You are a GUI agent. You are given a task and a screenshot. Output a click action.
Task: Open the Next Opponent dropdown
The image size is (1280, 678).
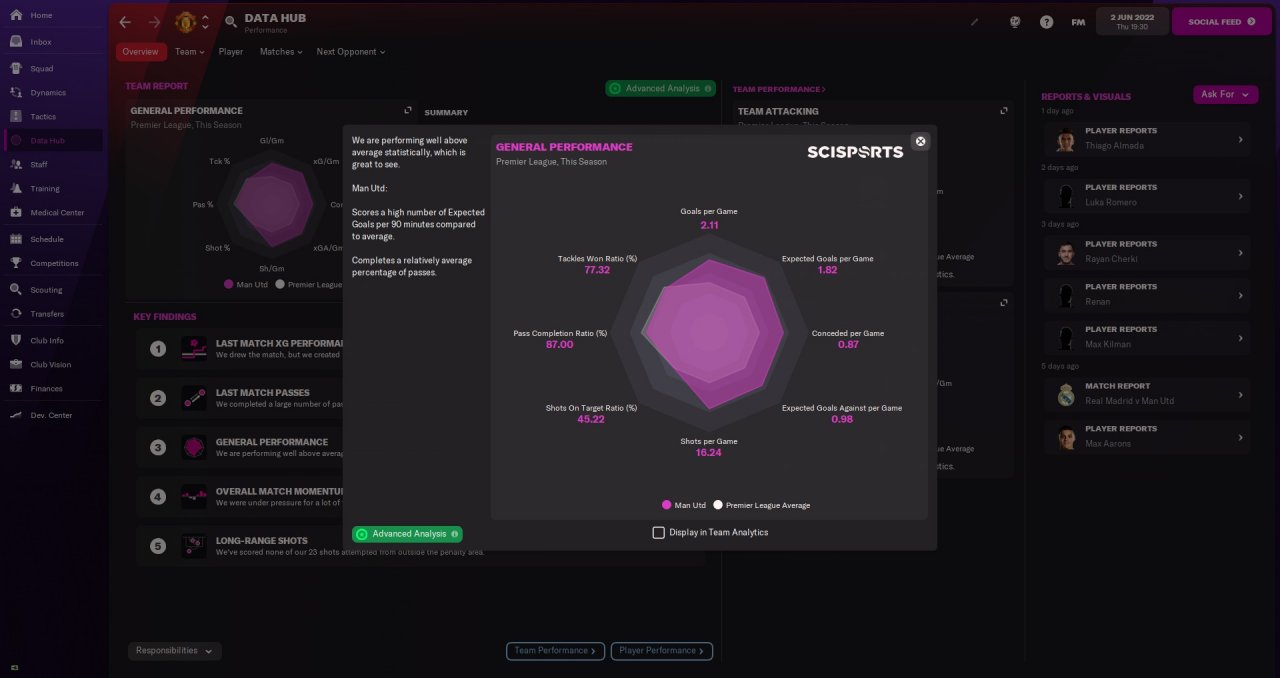pyautogui.click(x=350, y=52)
